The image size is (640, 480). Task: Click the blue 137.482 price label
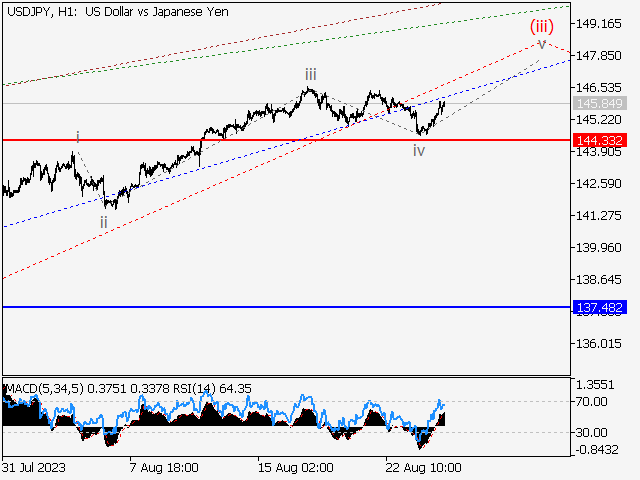pos(600,307)
